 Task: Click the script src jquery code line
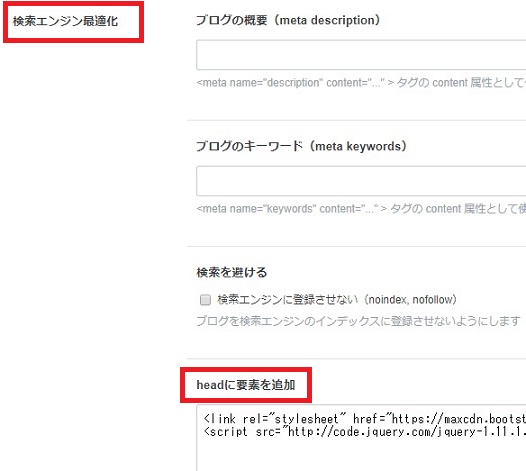tap(365, 432)
